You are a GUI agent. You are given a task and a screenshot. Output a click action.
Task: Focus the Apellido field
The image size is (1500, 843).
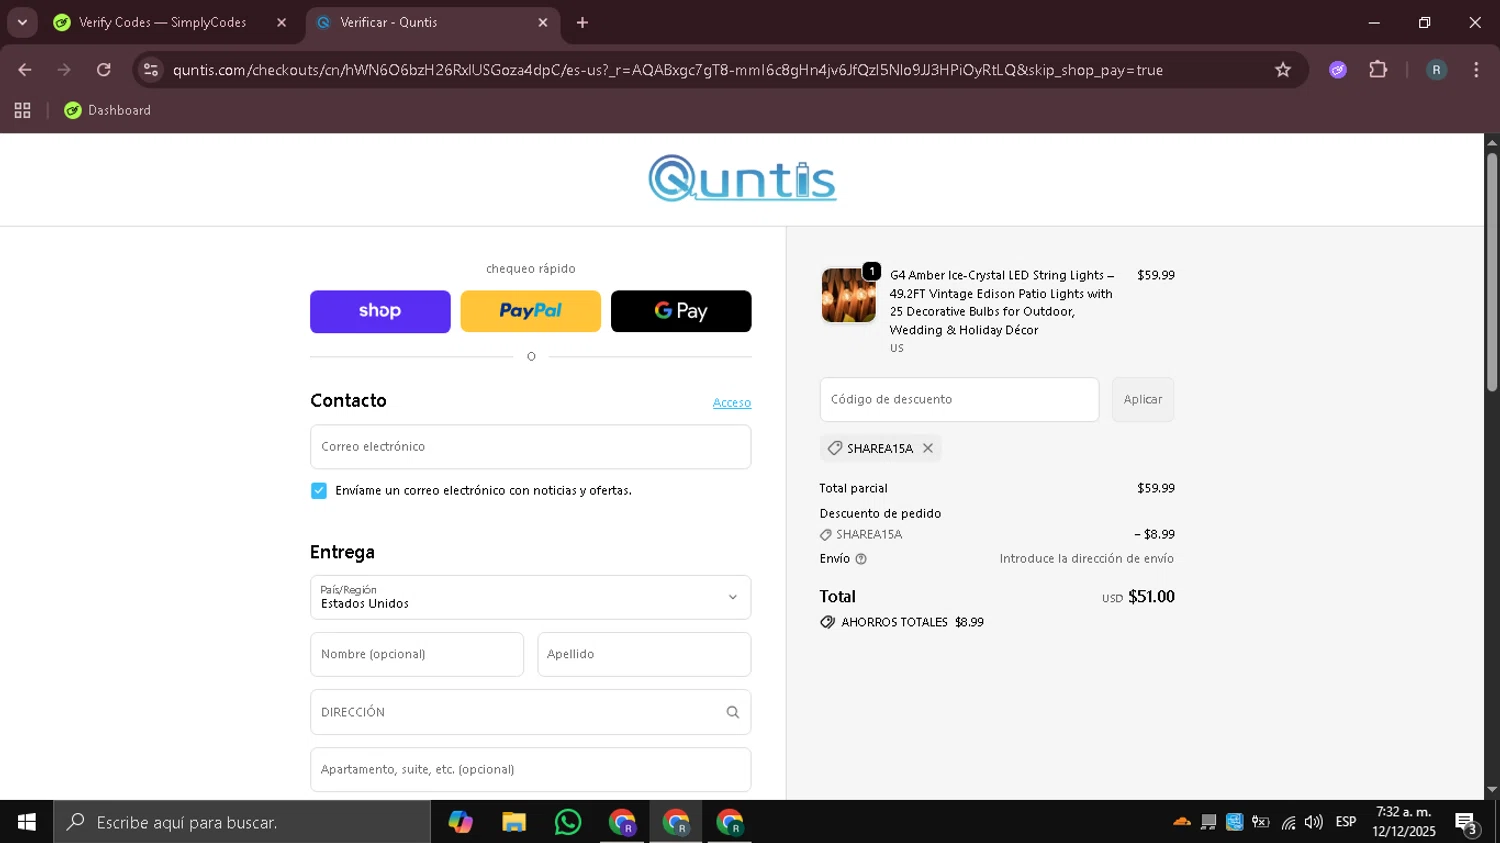click(x=644, y=654)
